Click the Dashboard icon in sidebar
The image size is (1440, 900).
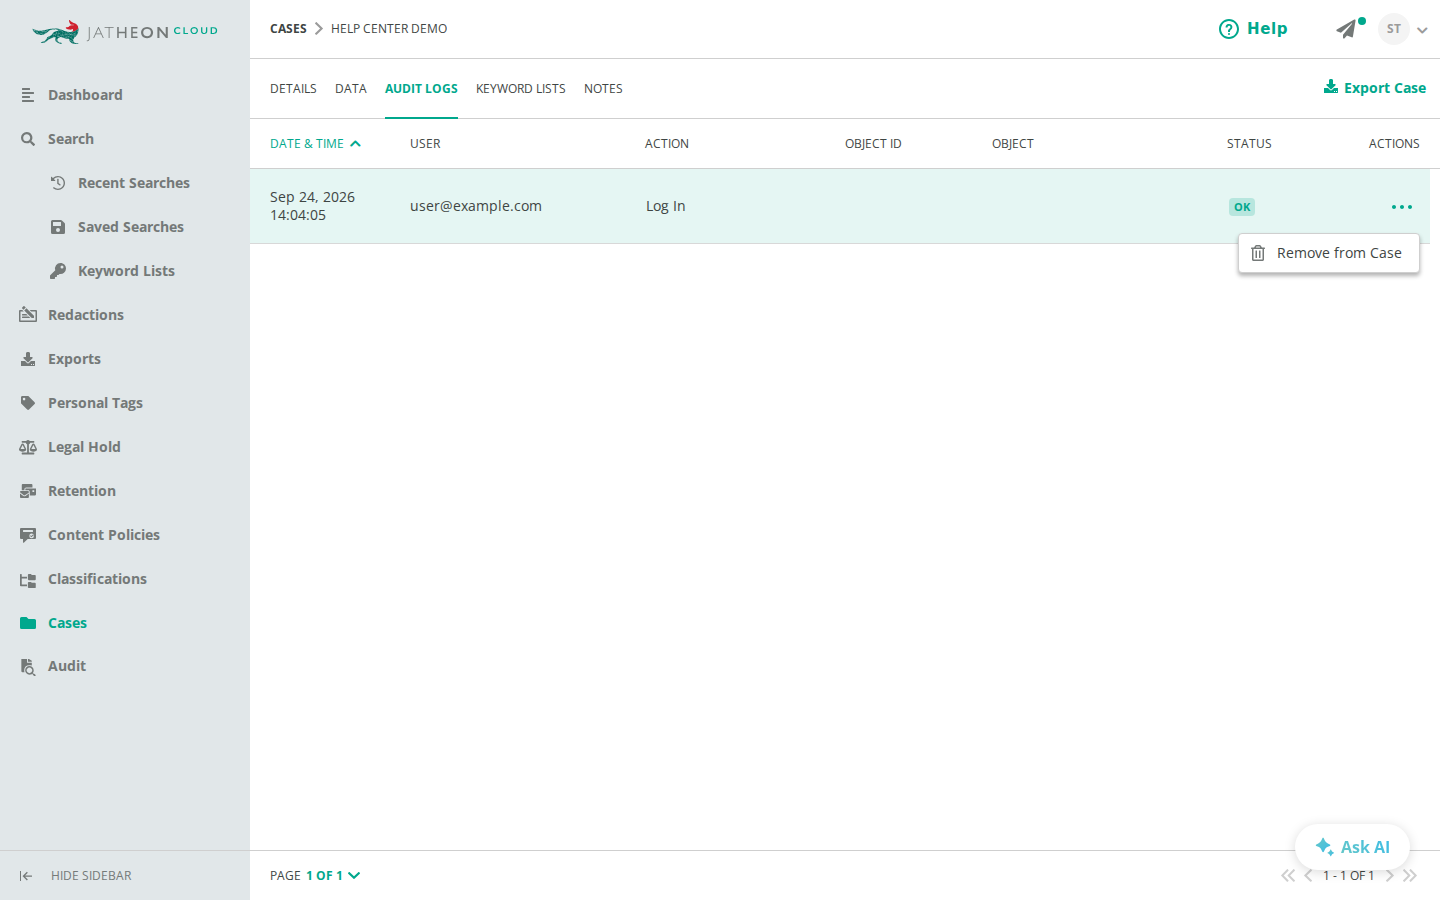(x=28, y=95)
